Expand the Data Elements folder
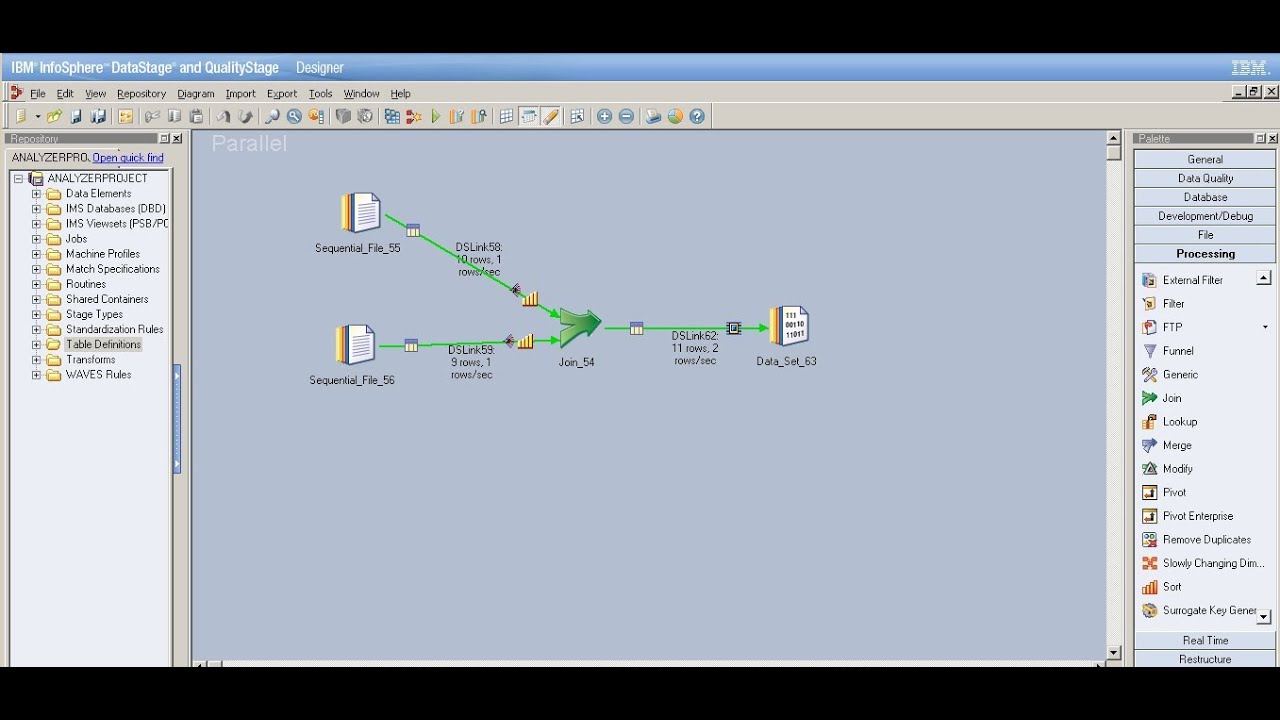This screenshot has height=720, width=1280. pos(36,194)
